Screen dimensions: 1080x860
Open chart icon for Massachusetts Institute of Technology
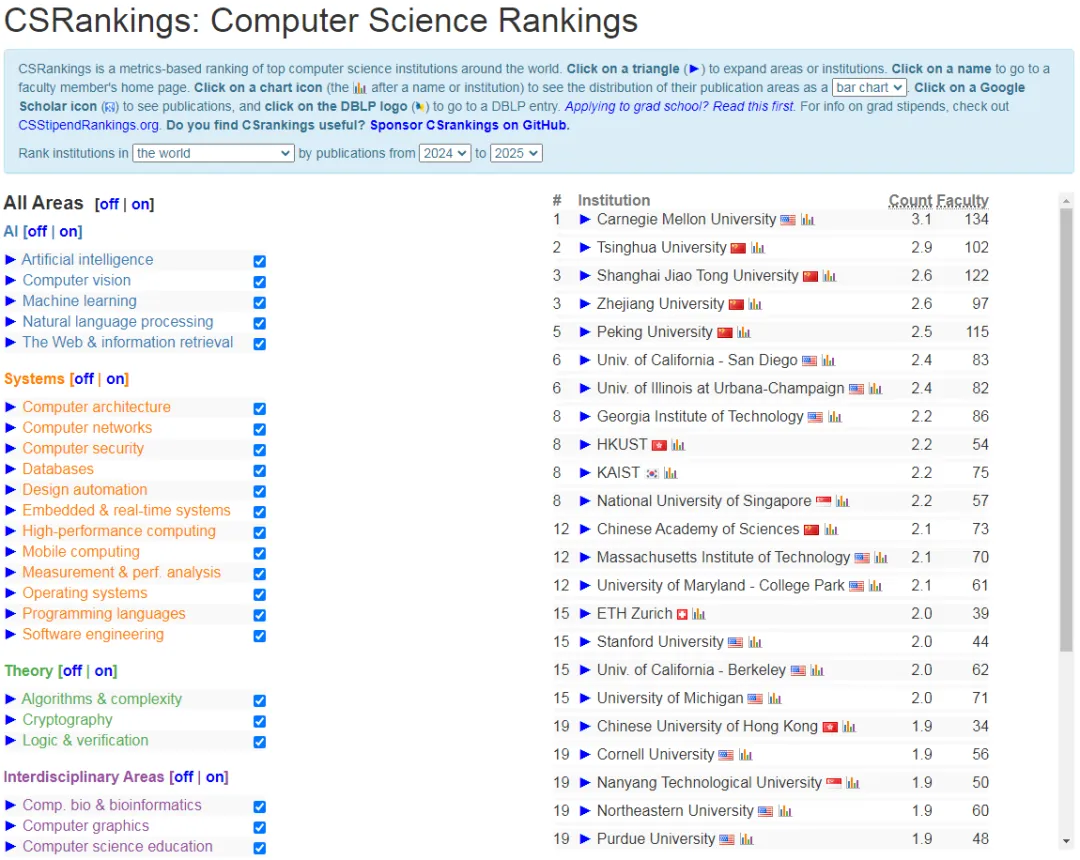pyautogui.click(x=880, y=558)
